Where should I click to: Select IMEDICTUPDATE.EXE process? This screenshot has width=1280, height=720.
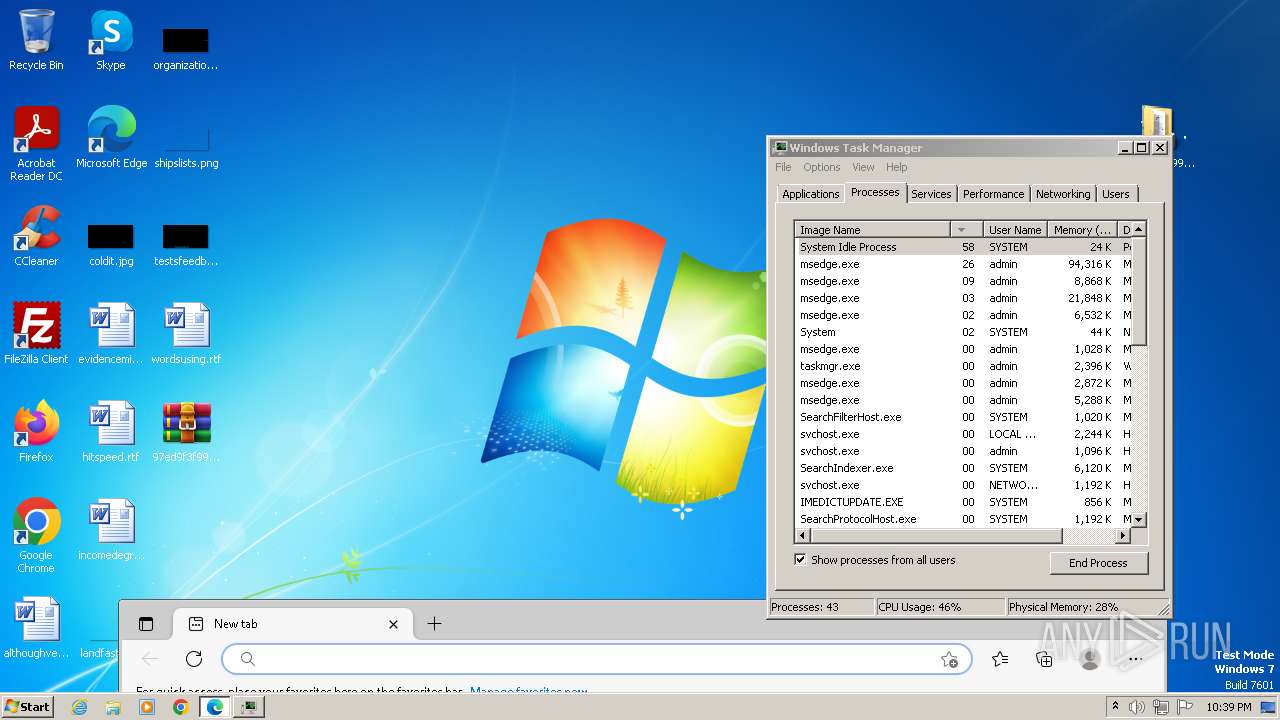(963, 502)
